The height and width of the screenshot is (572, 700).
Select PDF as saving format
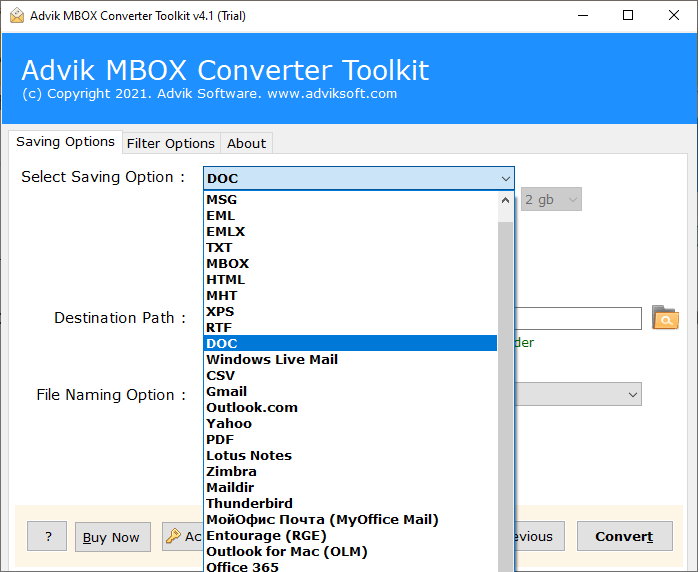[350, 439]
